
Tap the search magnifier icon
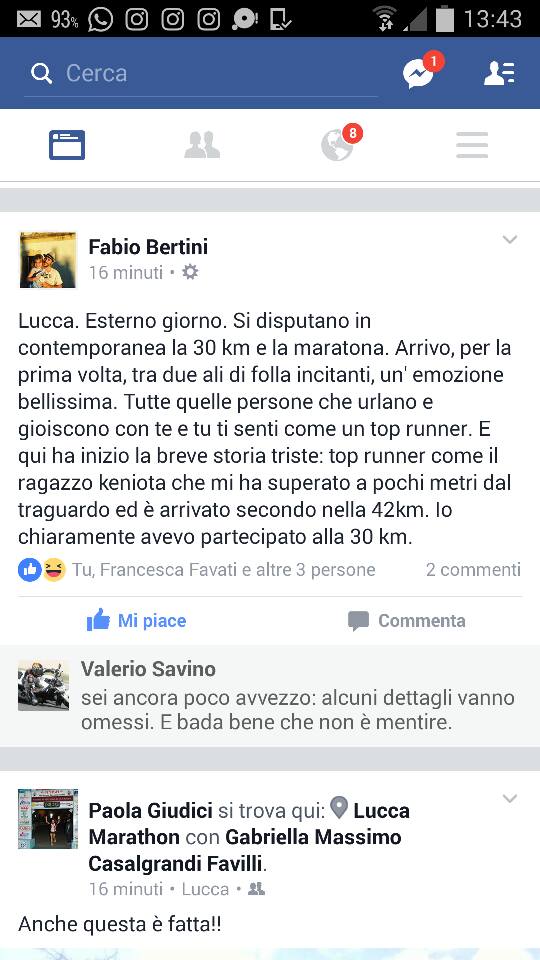click(41, 74)
